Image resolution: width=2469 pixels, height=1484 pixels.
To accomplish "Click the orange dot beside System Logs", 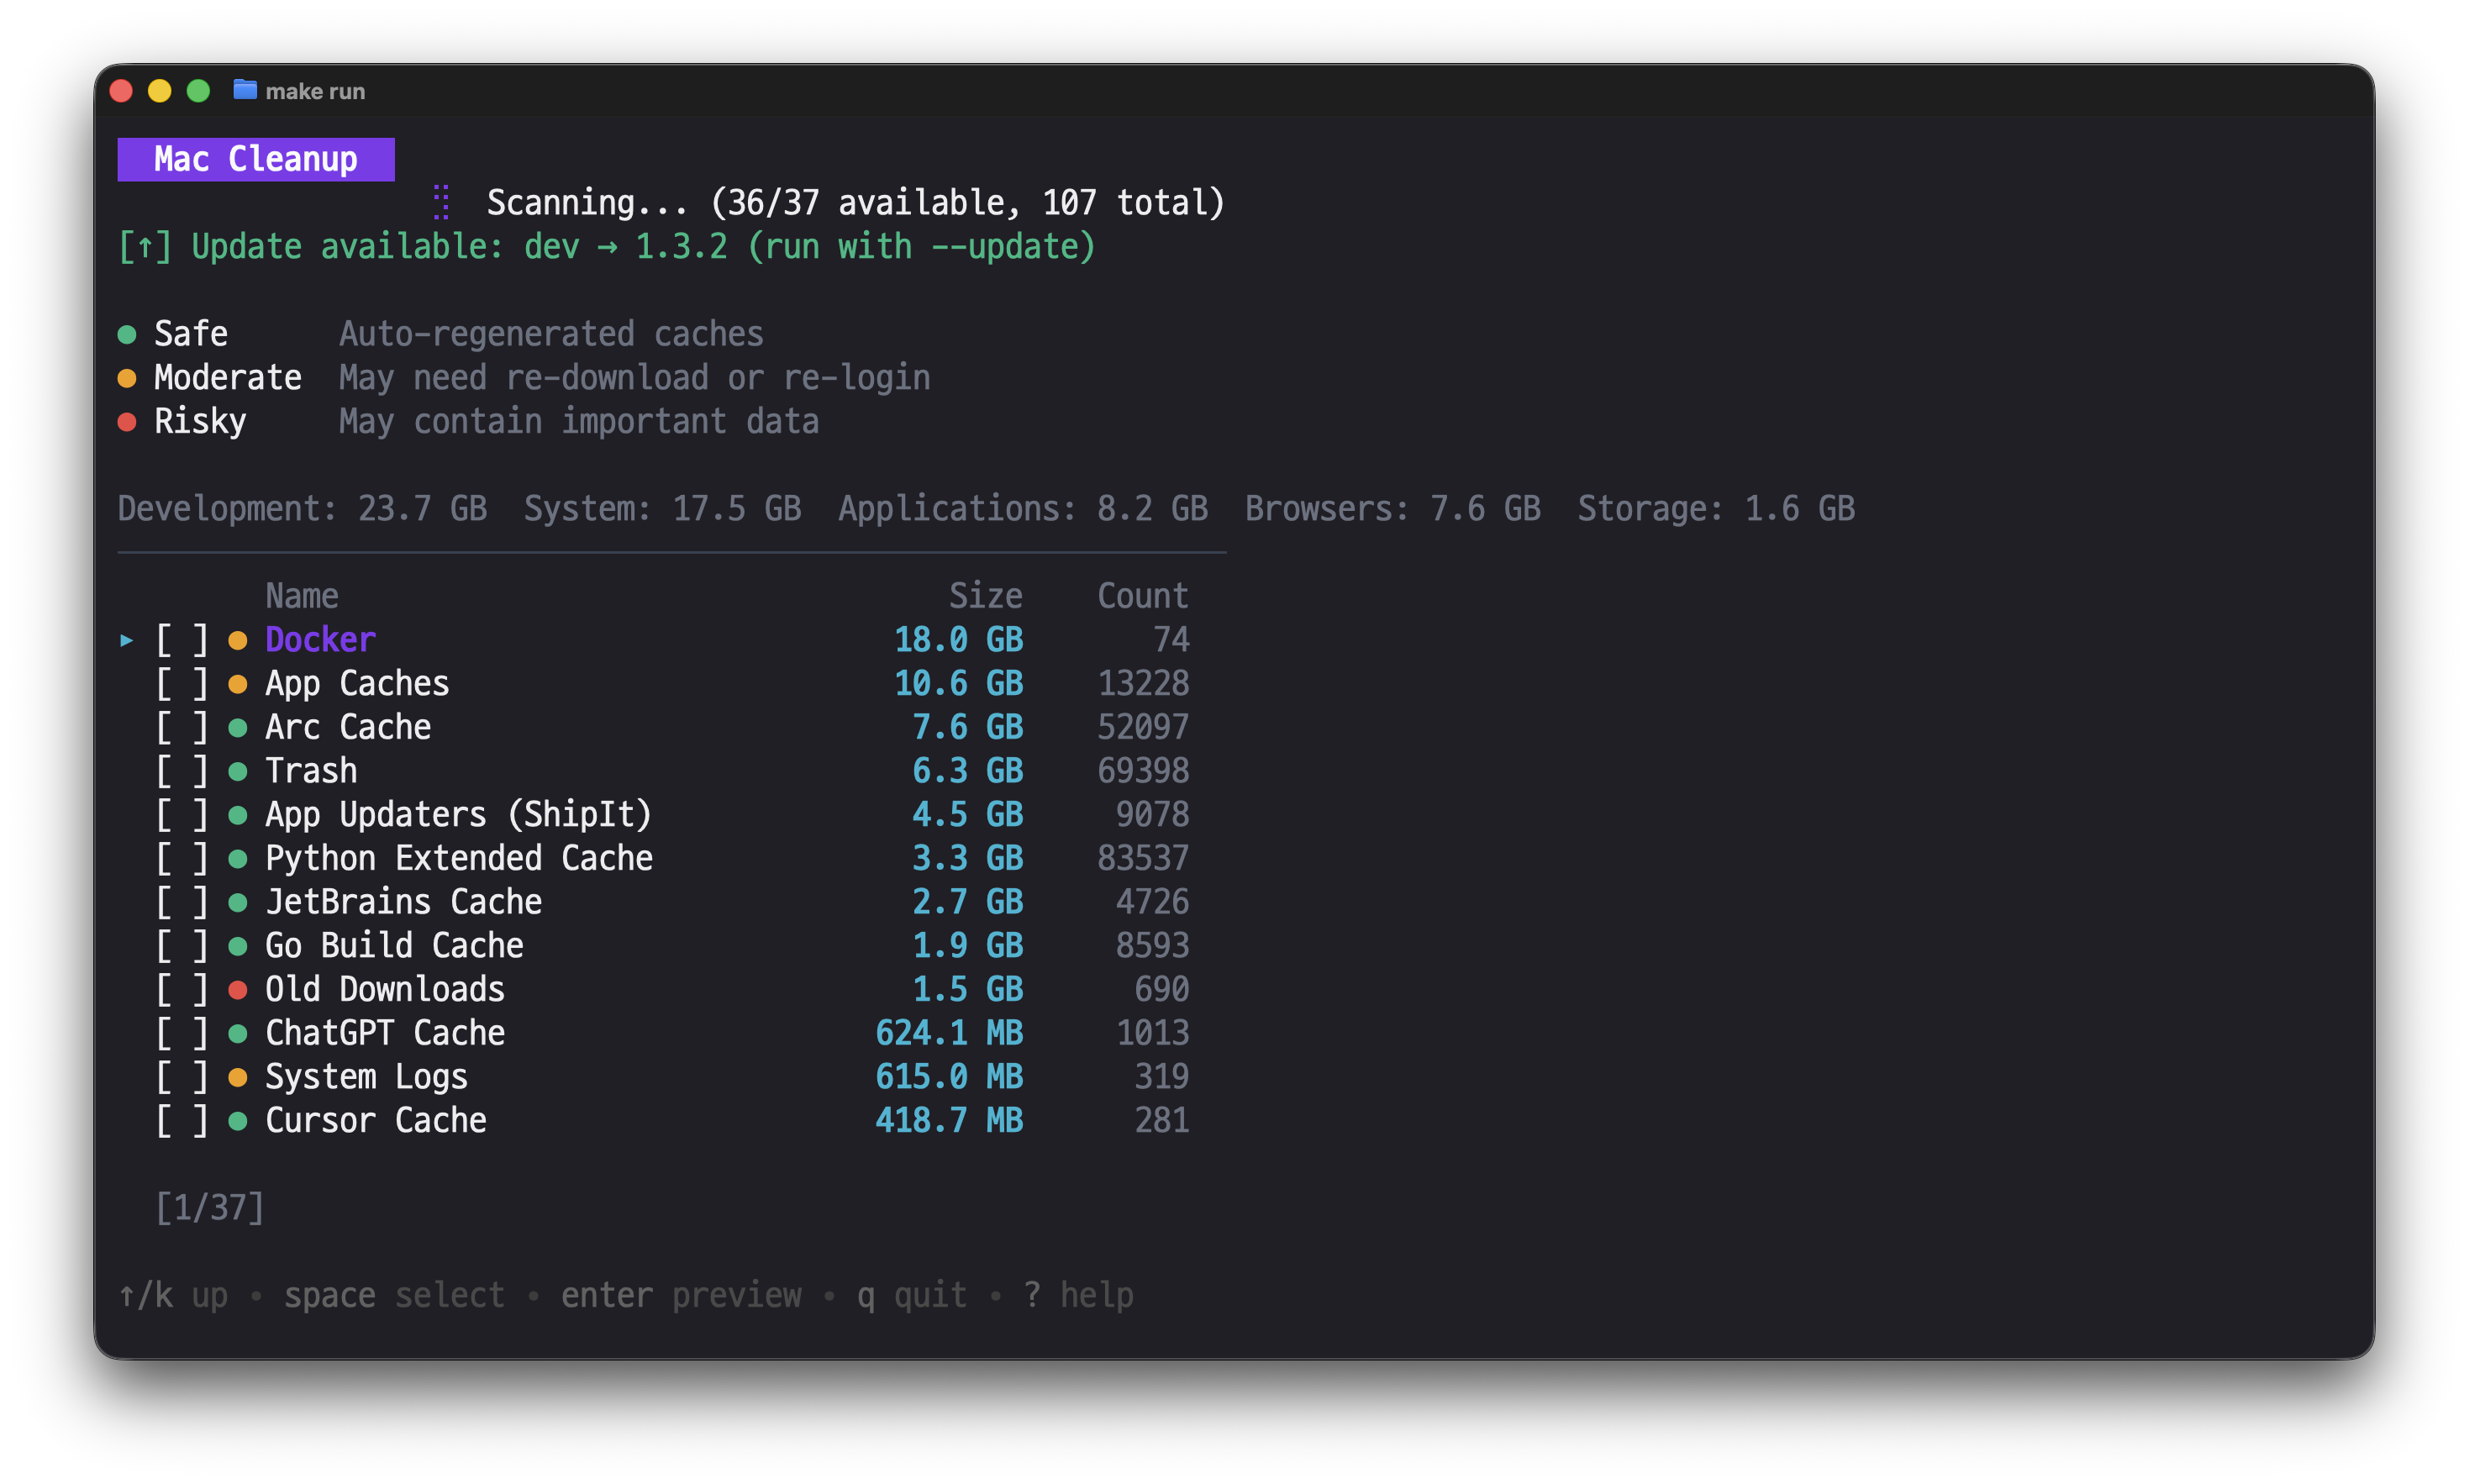I will click(x=238, y=1077).
